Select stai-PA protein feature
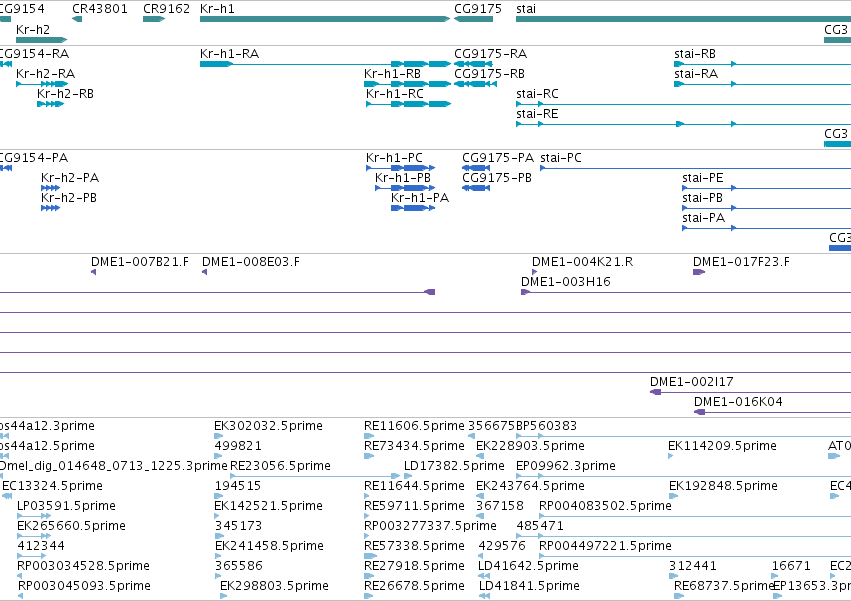Viewport: 851px width, 601px height. 766,228
